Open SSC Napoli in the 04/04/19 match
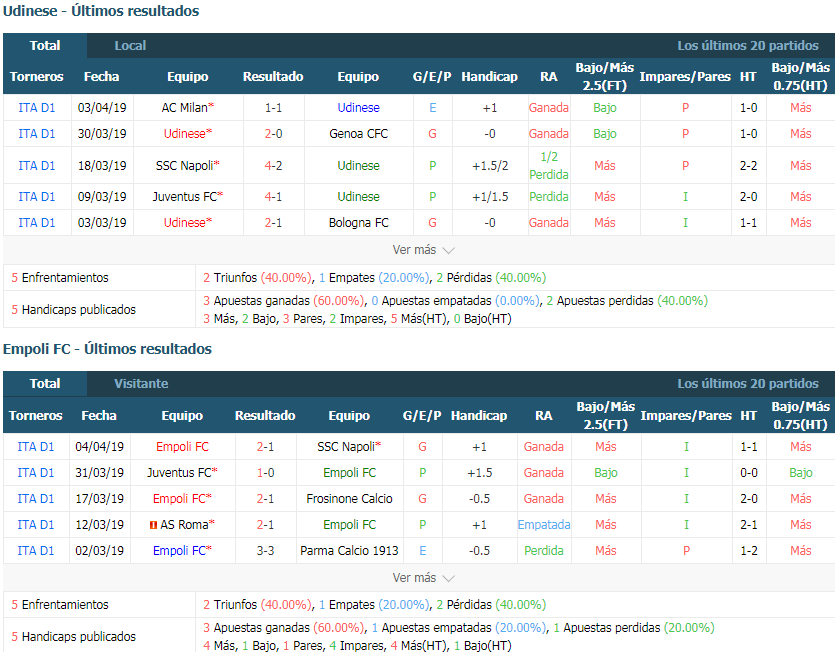The width and height of the screenshot is (835, 652). tap(346, 446)
